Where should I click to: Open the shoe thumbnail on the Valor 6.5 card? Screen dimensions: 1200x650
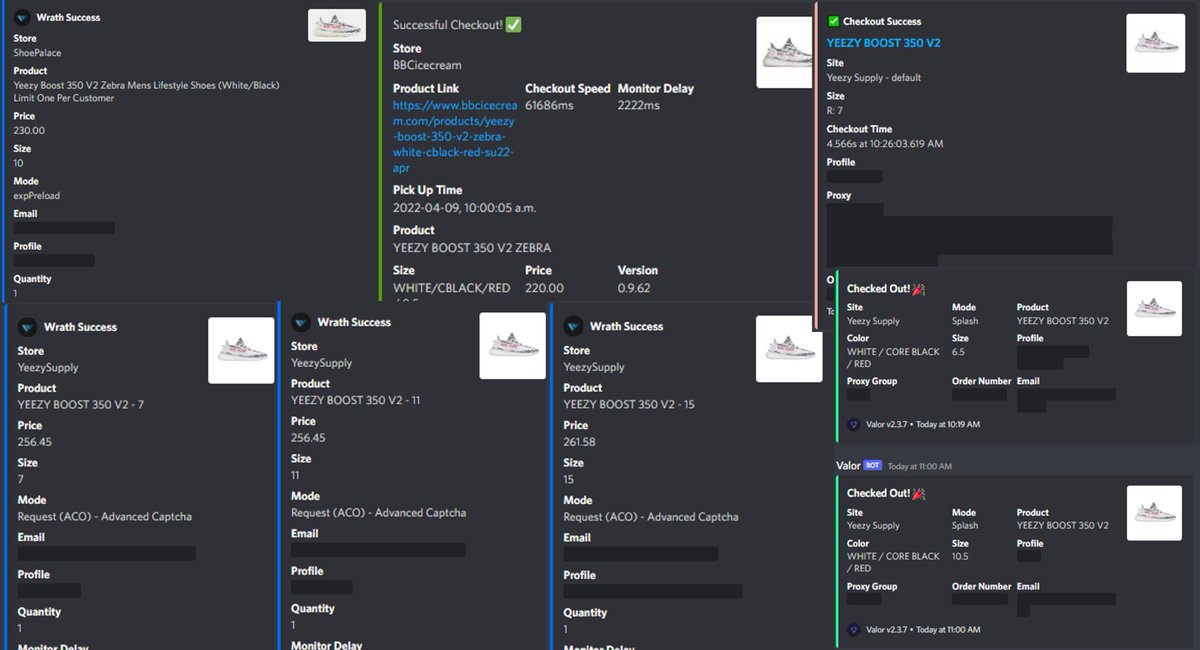[x=1155, y=308]
